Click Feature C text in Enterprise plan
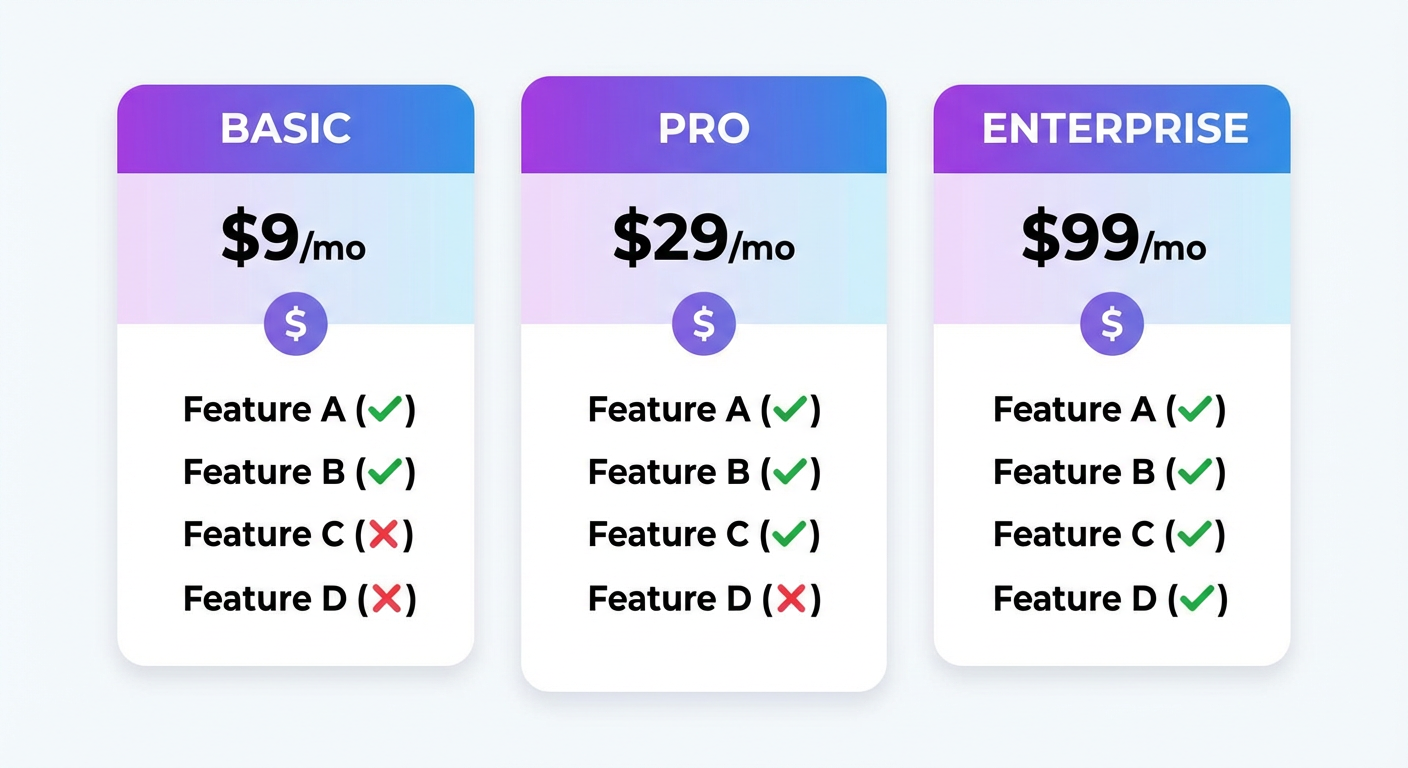The width and height of the screenshot is (1408, 768). click(1073, 535)
